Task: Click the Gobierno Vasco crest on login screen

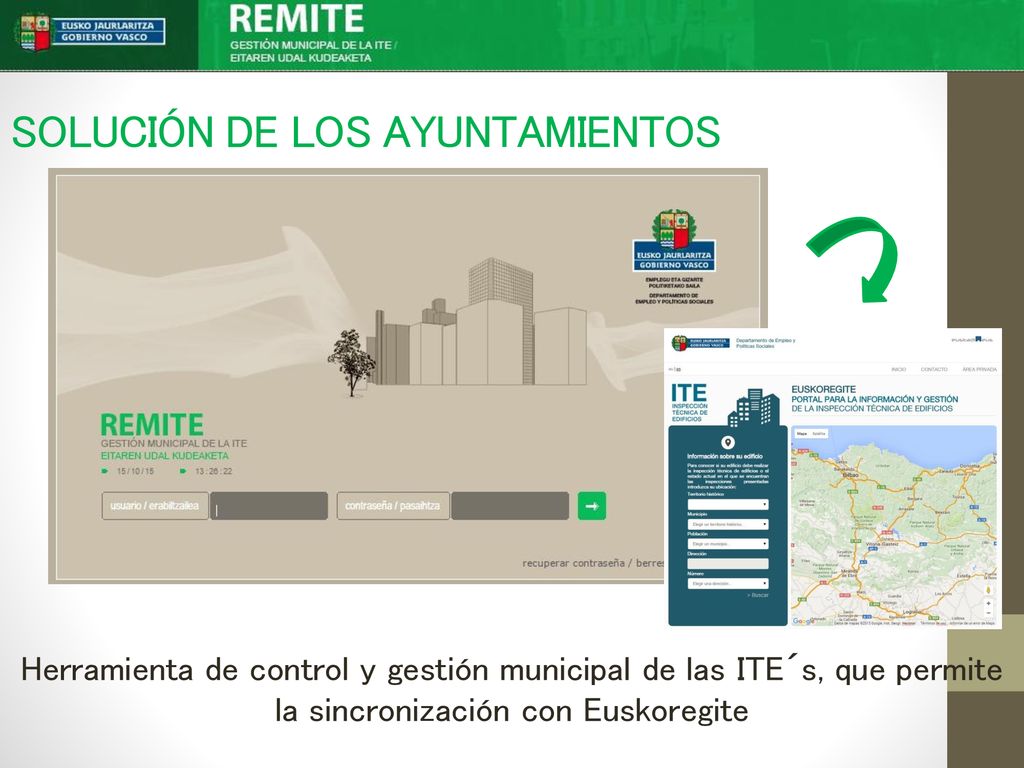Action: pyautogui.click(x=674, y=240)
